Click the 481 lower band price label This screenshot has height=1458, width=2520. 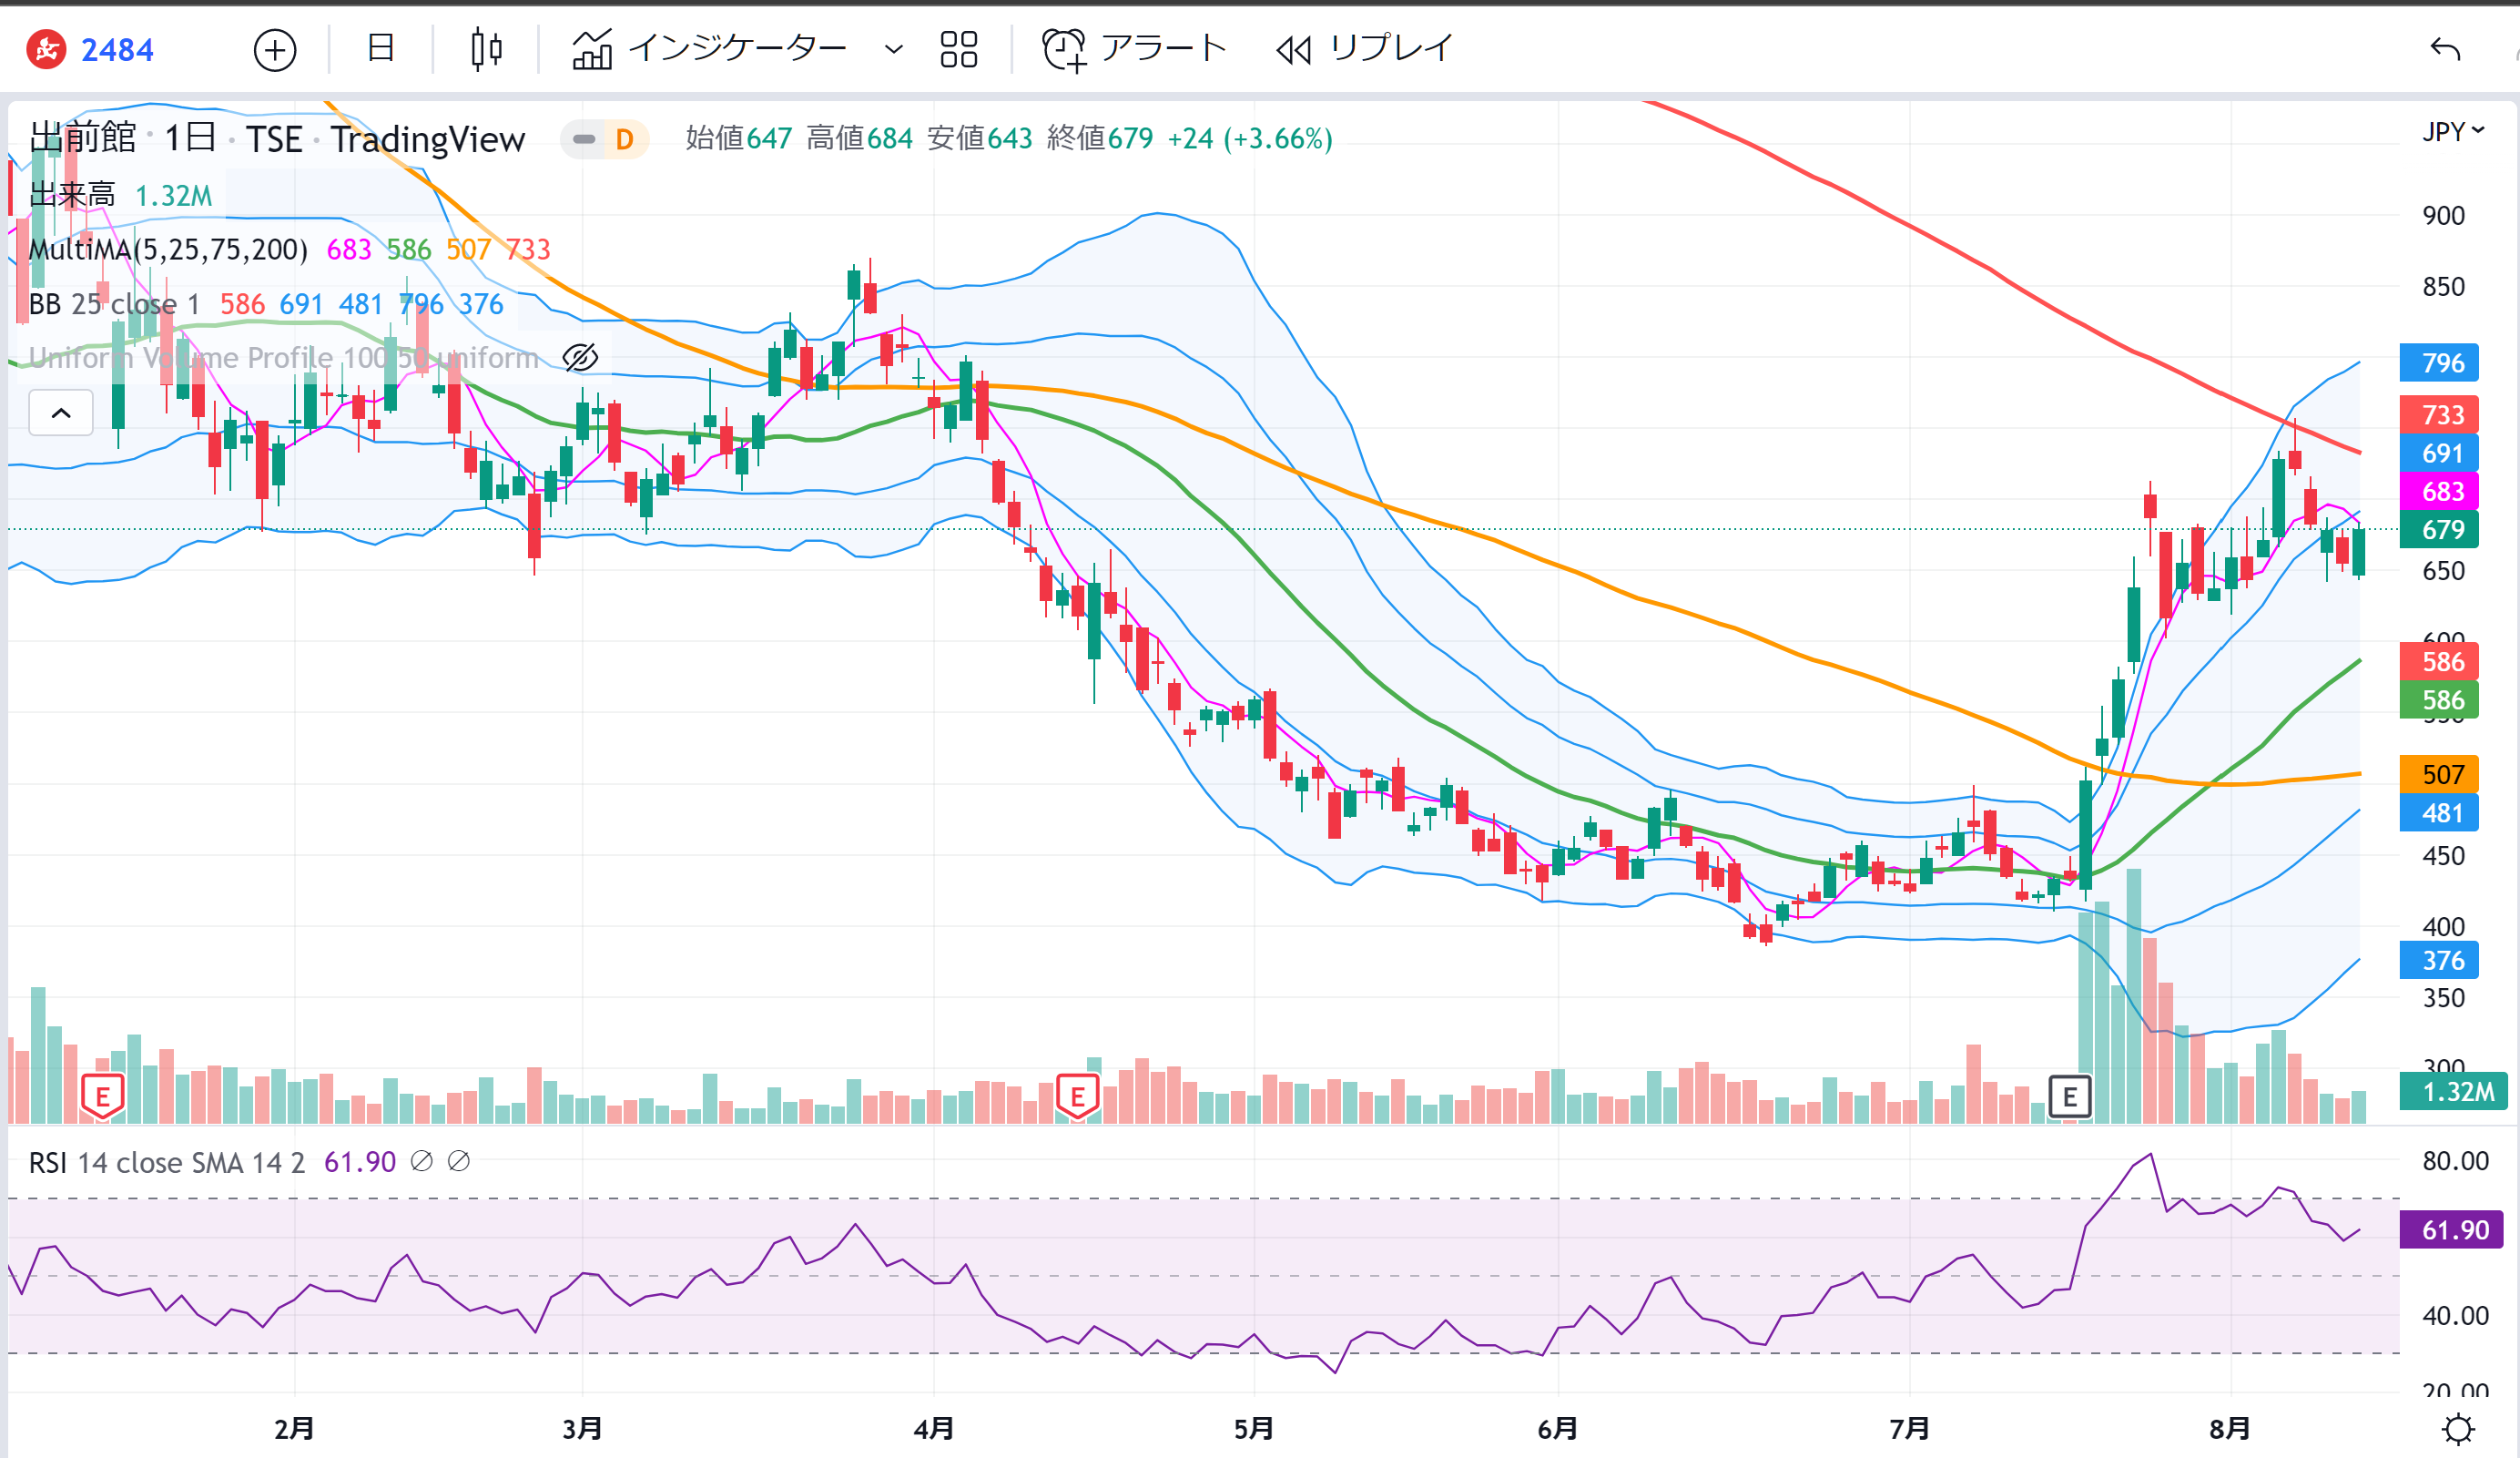(x=2439, y=813)
